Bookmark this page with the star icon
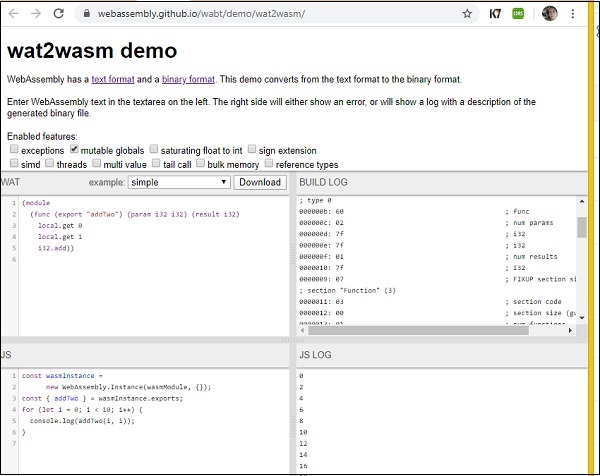600x476 pixels. pos(467,14)
